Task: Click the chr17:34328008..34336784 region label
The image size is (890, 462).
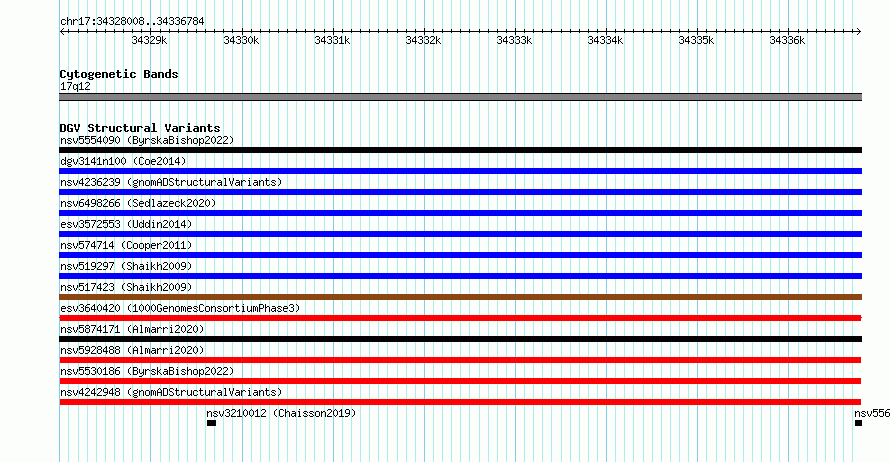Action: [x=132, y=21]
